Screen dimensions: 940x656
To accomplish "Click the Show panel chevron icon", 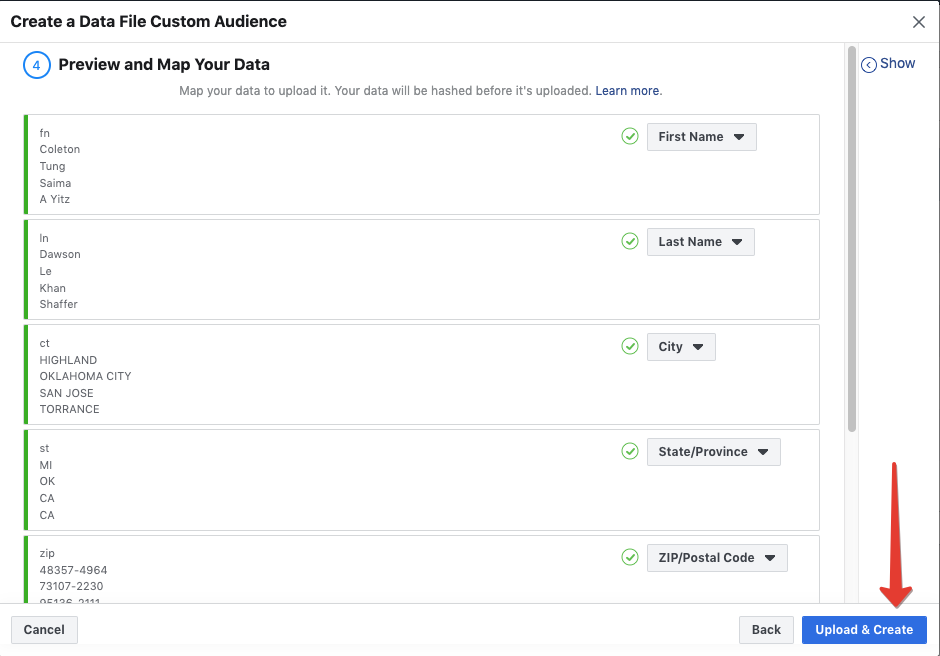I will [x=869, y=65].
